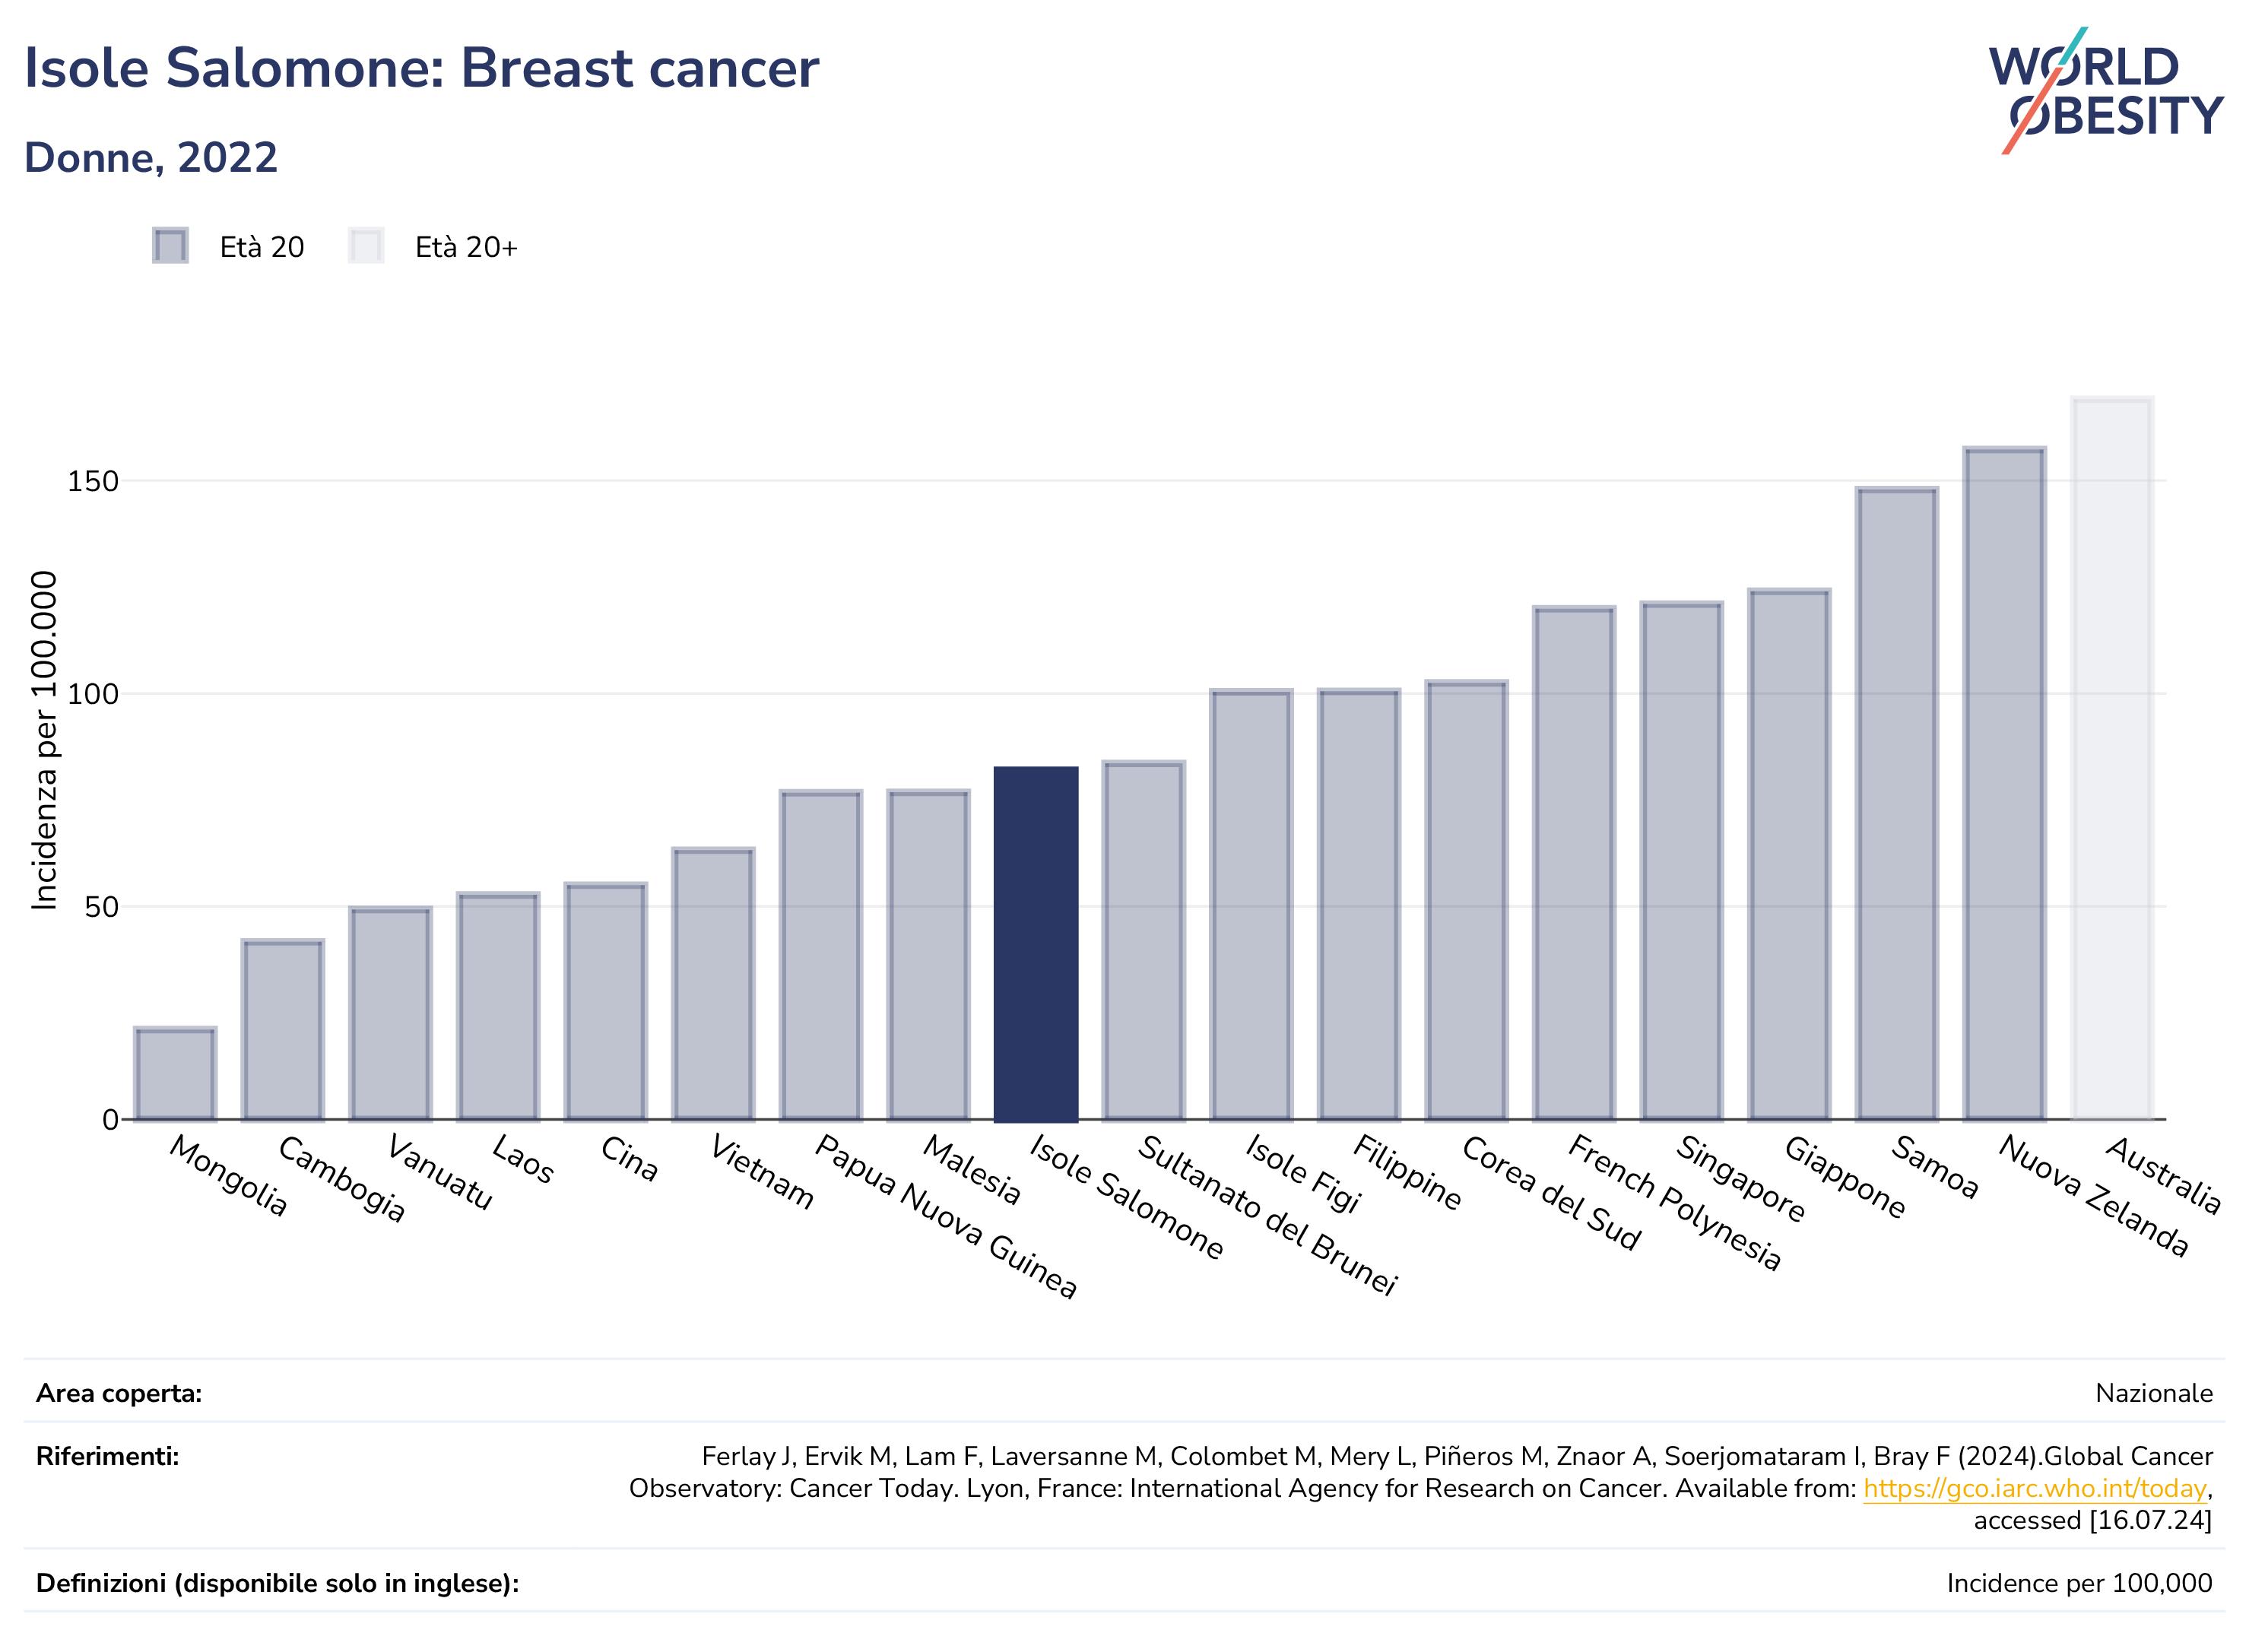
Task: Click the Corea del Sud bar
Action: (1466, 901)
